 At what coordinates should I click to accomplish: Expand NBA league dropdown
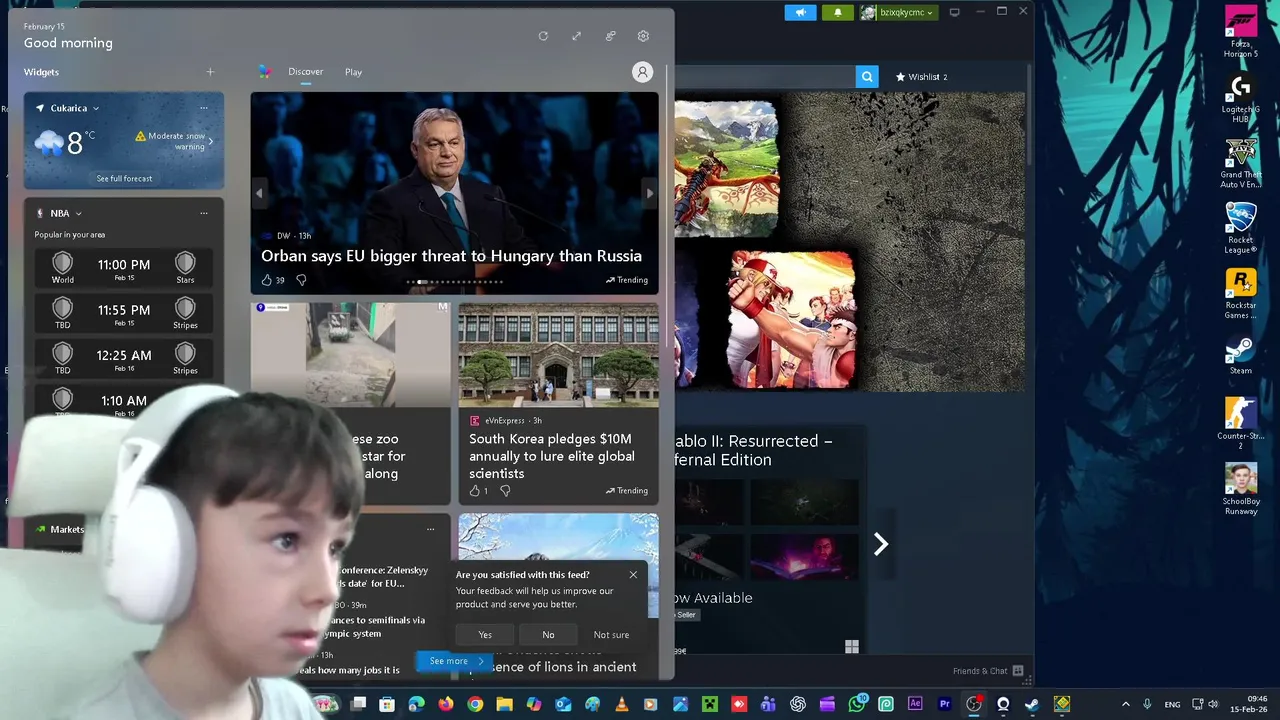pos(78,213)
